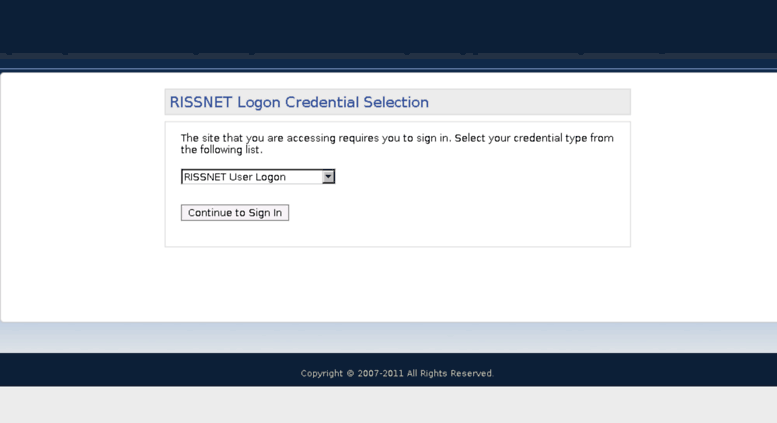Click the pale blue gradient strip above the footer

click(388, 338)
